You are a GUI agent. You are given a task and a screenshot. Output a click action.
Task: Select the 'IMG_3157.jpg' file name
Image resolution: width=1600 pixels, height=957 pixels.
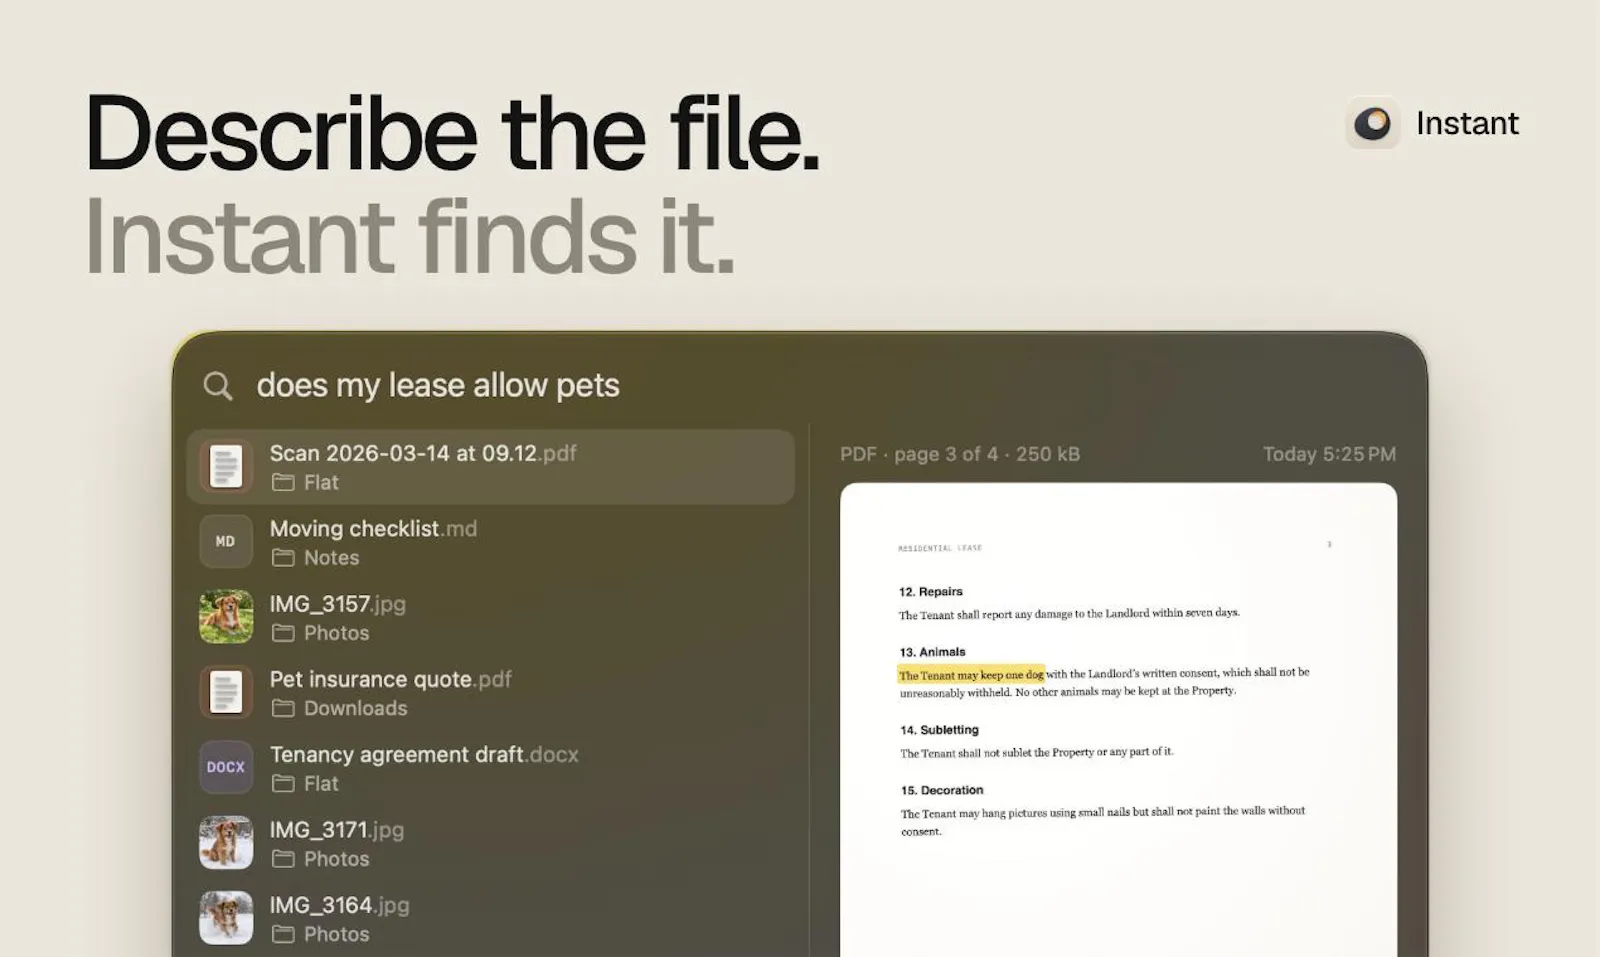click(x=337, y=604)
